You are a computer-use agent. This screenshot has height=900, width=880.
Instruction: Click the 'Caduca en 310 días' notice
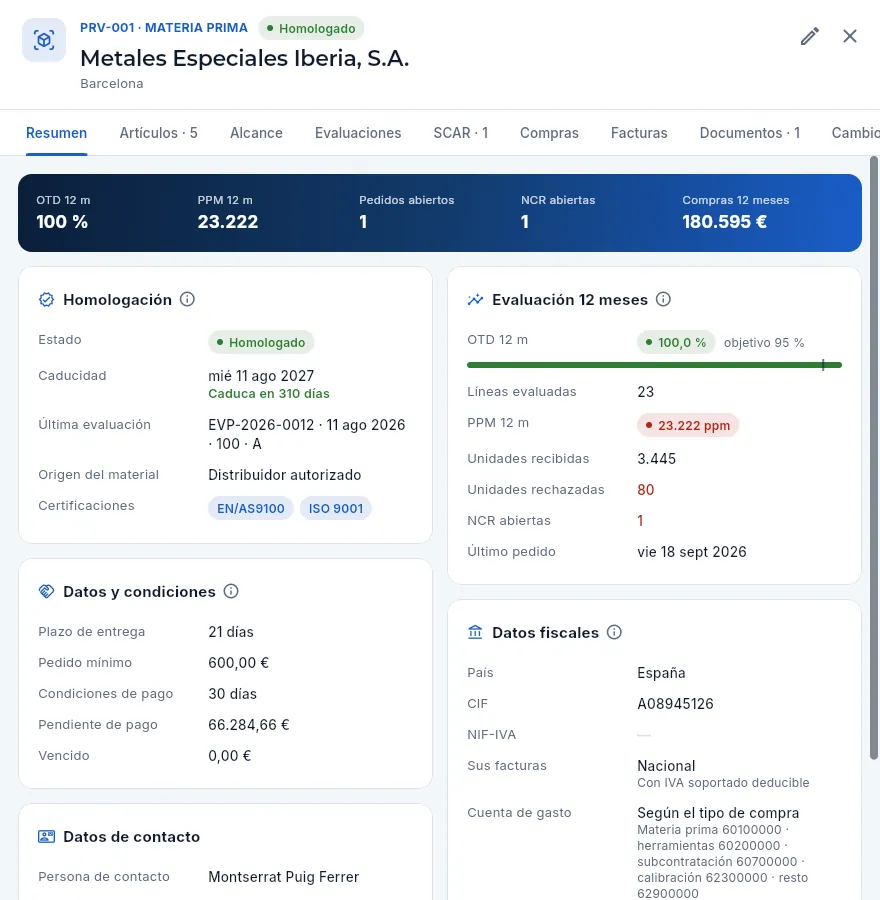tap(269, 394)
